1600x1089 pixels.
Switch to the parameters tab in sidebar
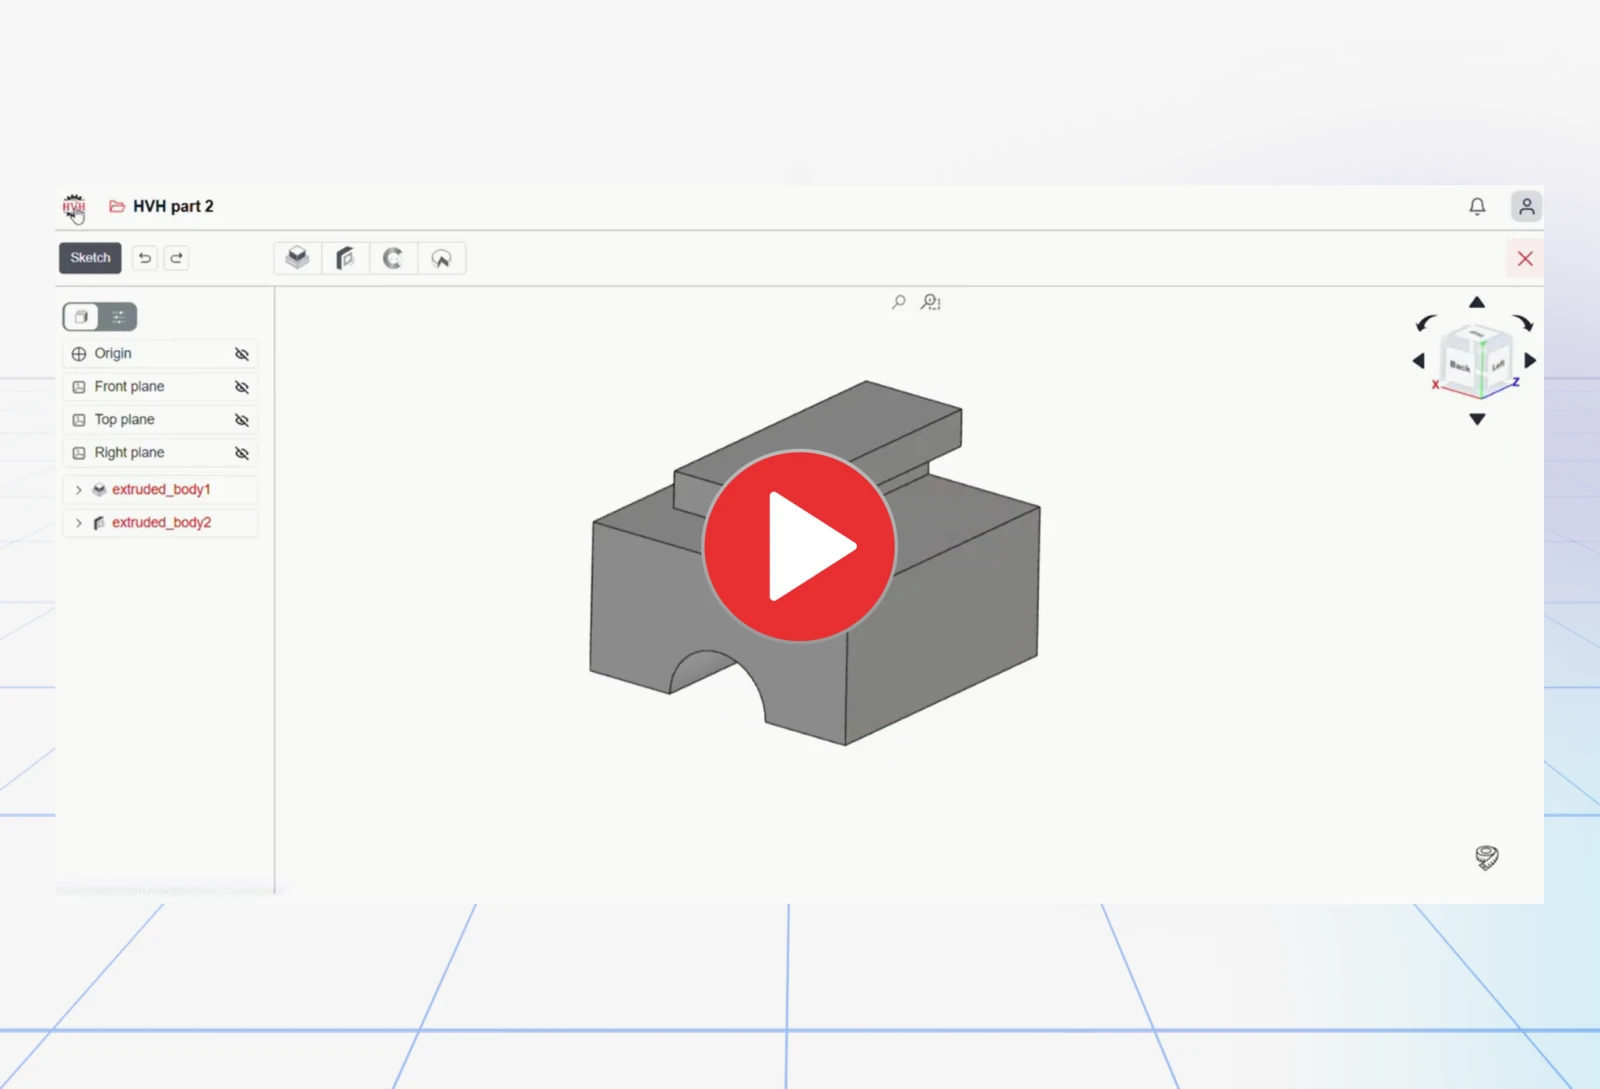click(x=119, y=317)
